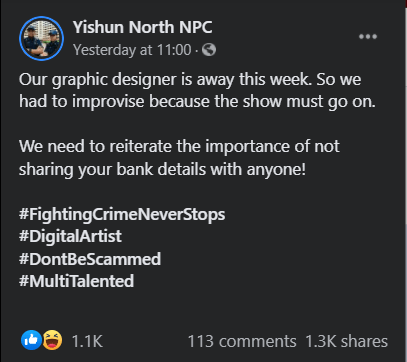The width and height of the screenshot is (407, 362).
Task: Click the Yesterday at 11:00 timestamp
Action: point(132,50)
